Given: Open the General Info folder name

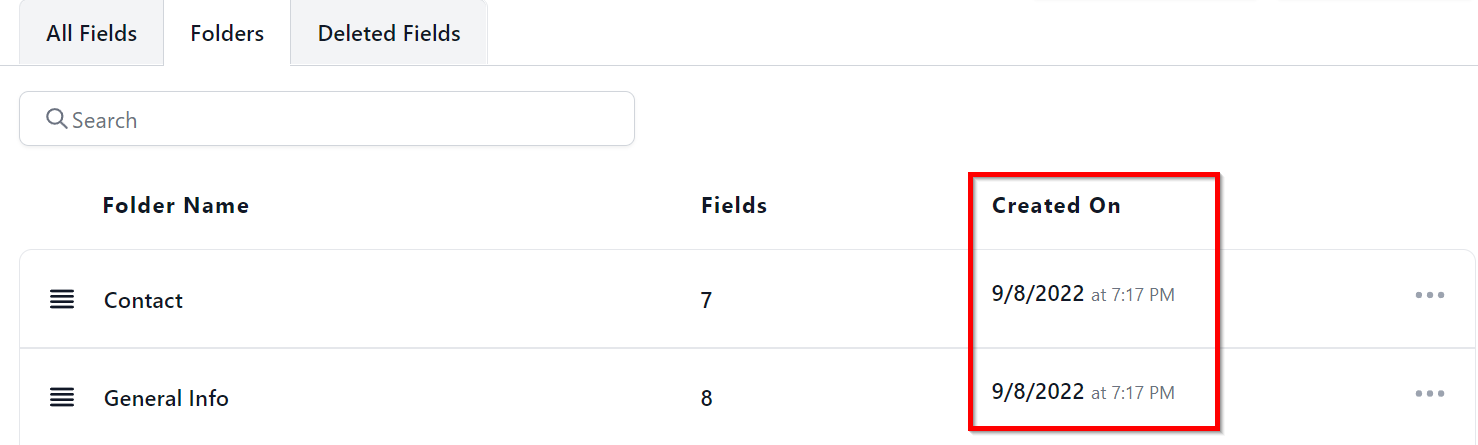Looking at the screenshot, I should [x=166, y=398].
